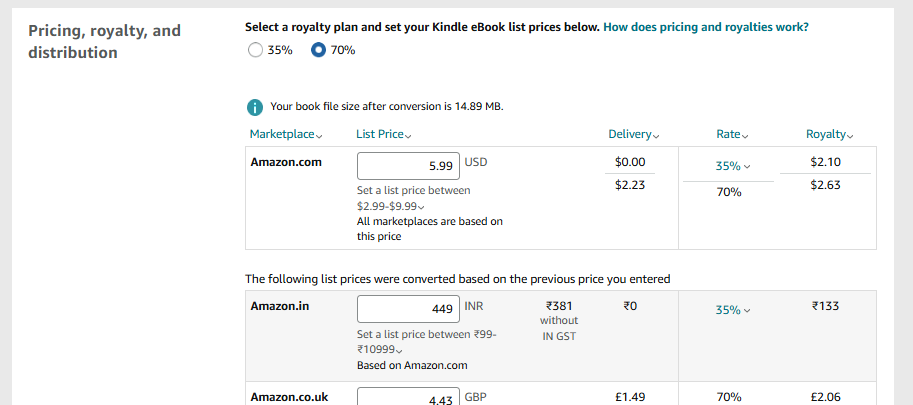This screenshot has width=913, height=405.
Task: Click the file size info icon
Action: click(x=255, y=107)
